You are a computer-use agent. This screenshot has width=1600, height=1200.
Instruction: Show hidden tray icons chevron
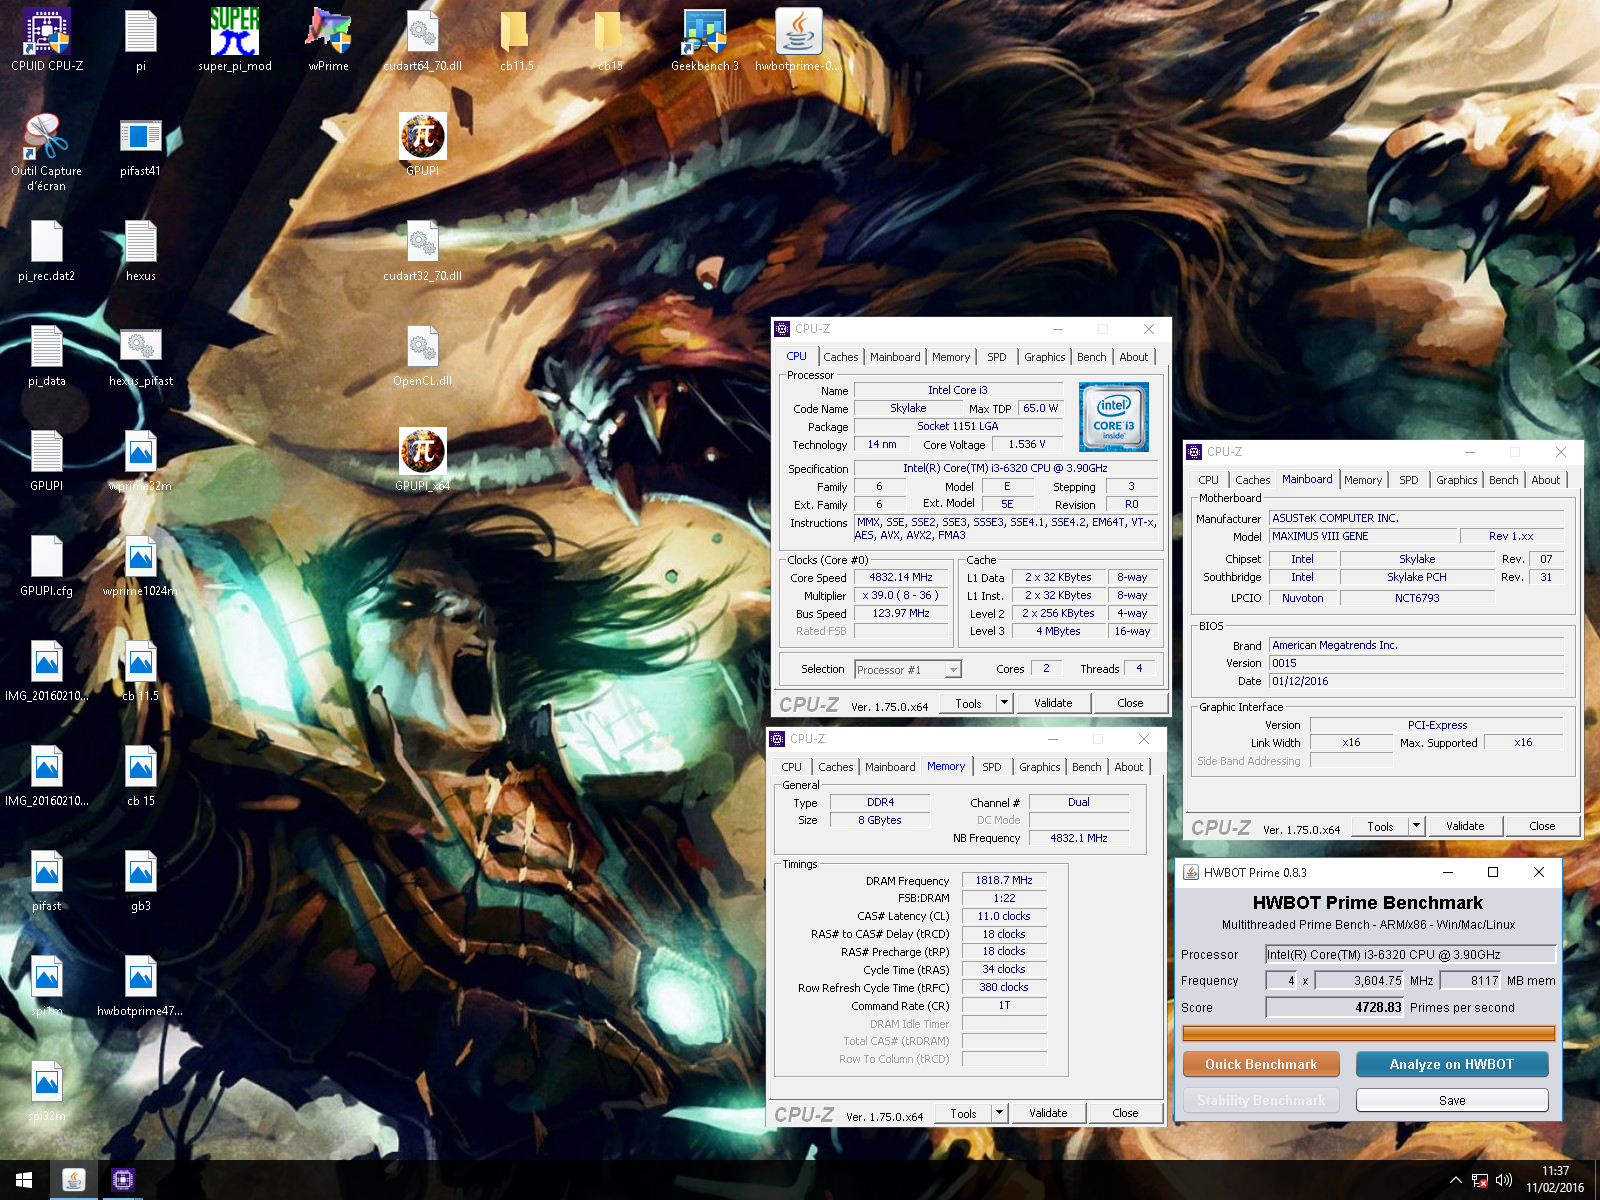[1456, 1180]
